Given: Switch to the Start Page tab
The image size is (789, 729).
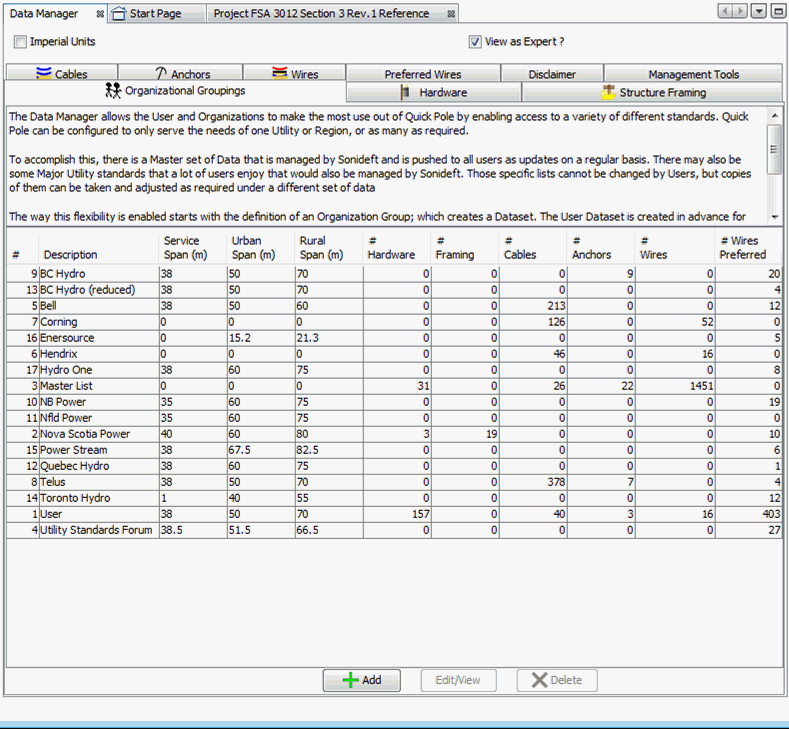Looking at the screenshot, I should pos(157,14).
